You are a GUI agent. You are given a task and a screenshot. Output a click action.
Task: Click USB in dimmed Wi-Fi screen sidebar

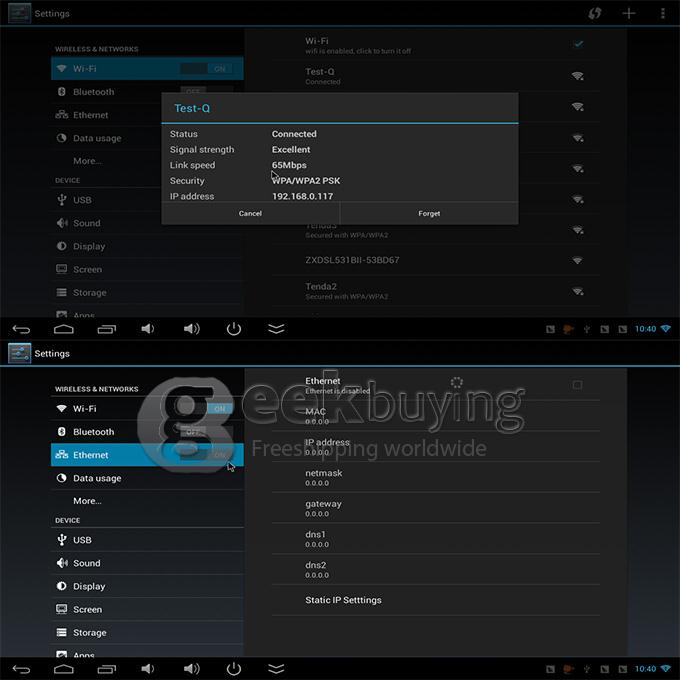(106, 200)
